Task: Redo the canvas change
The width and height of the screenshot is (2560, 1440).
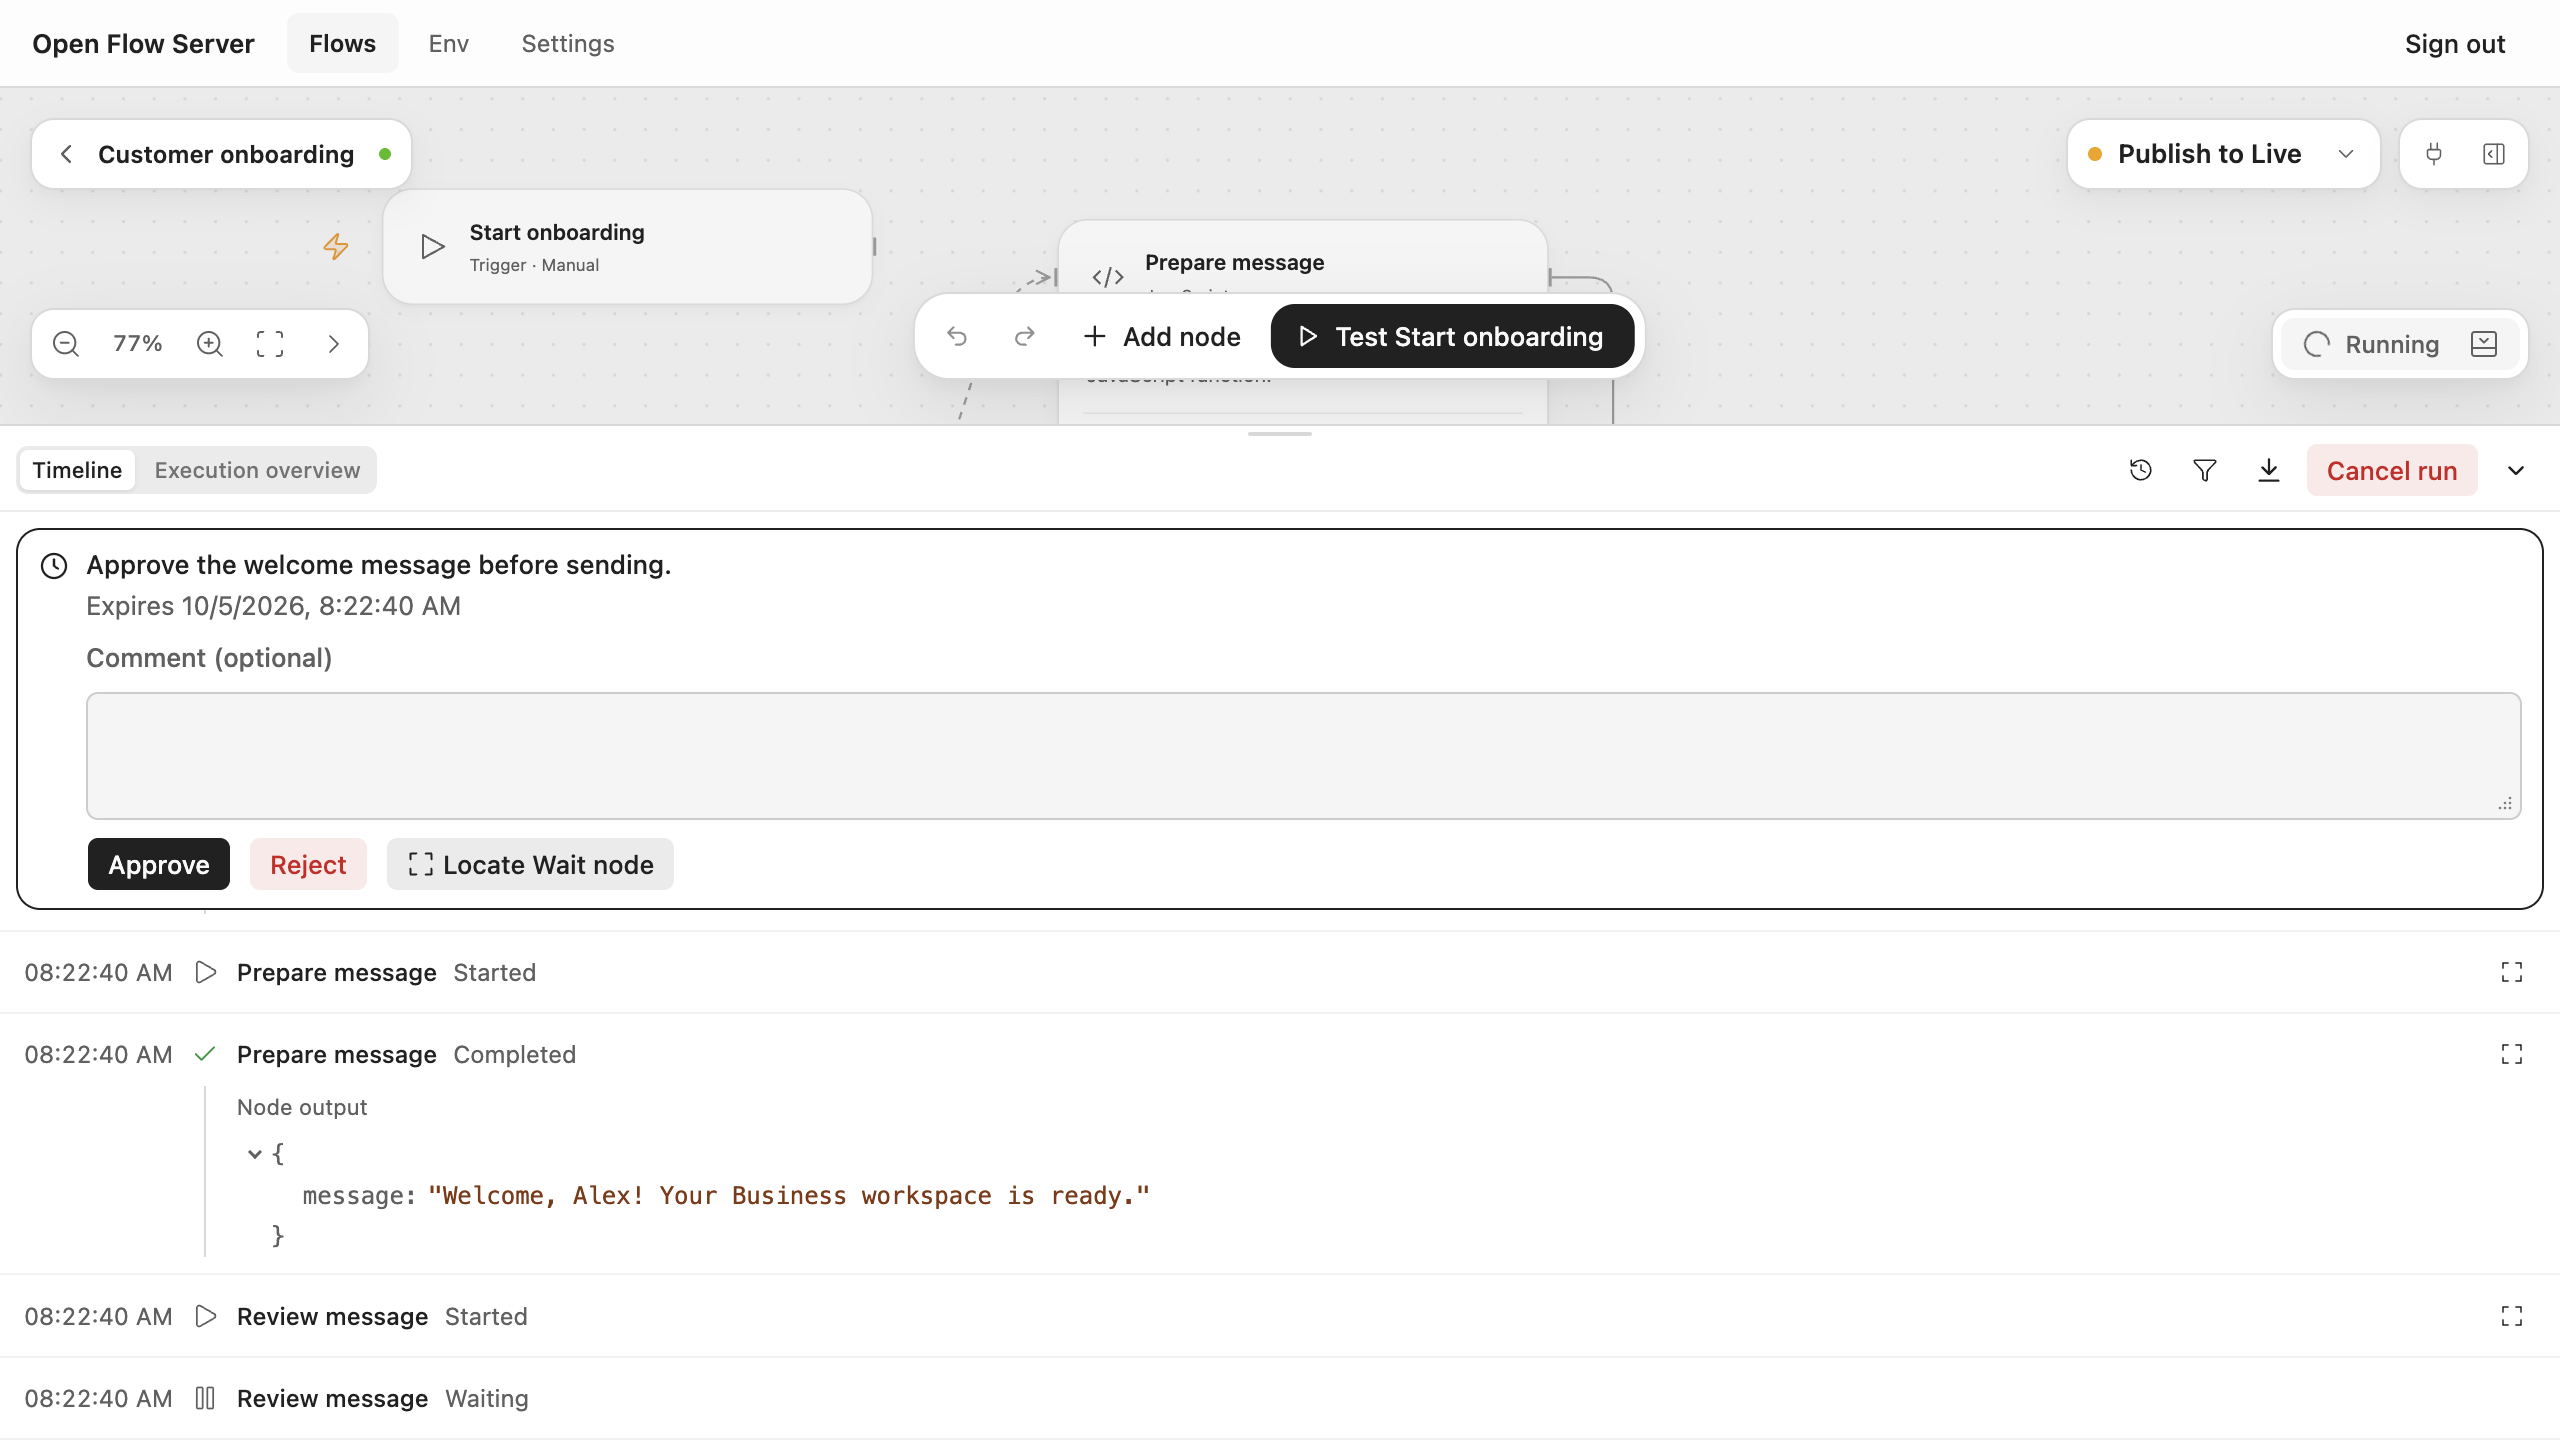Action: [1024, 337]
